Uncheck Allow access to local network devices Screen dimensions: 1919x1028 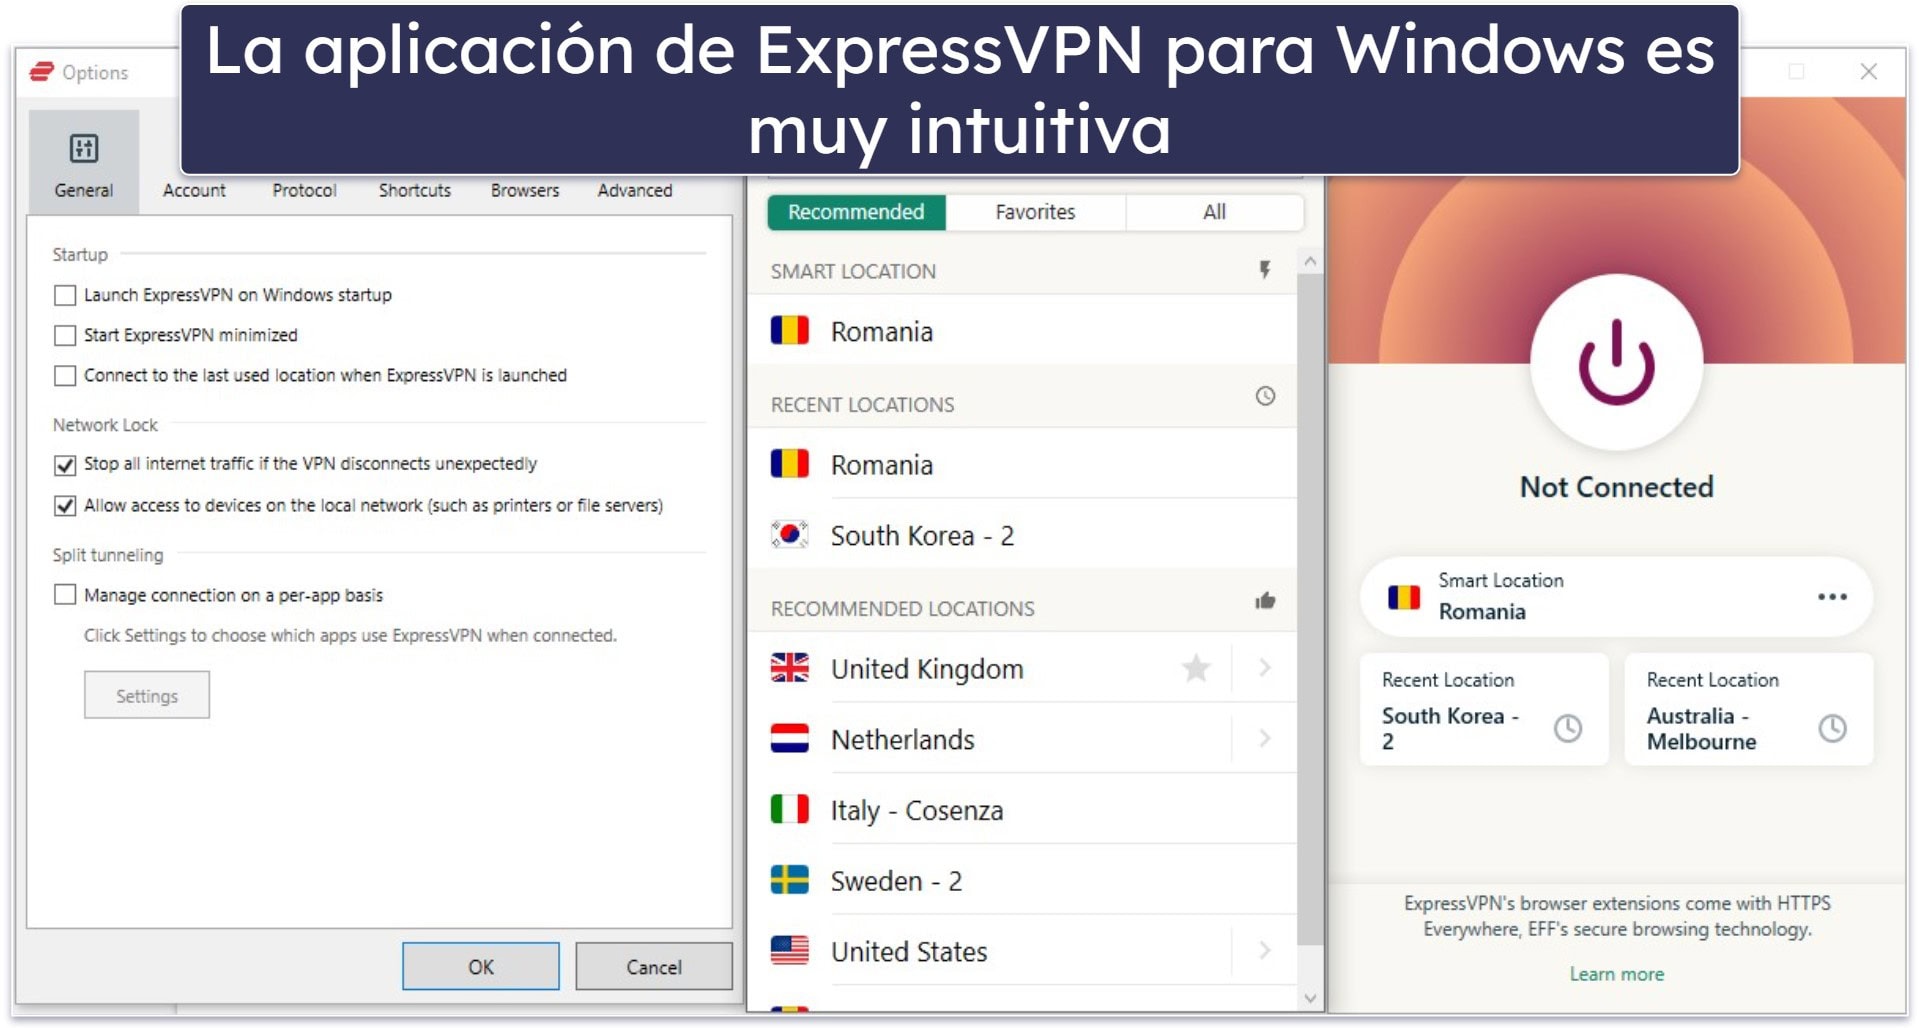click(65, 506)
